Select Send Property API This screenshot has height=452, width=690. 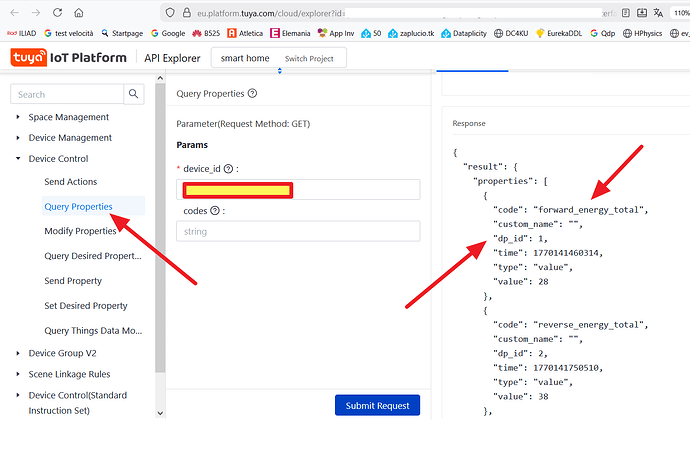(x=73, y=281)
